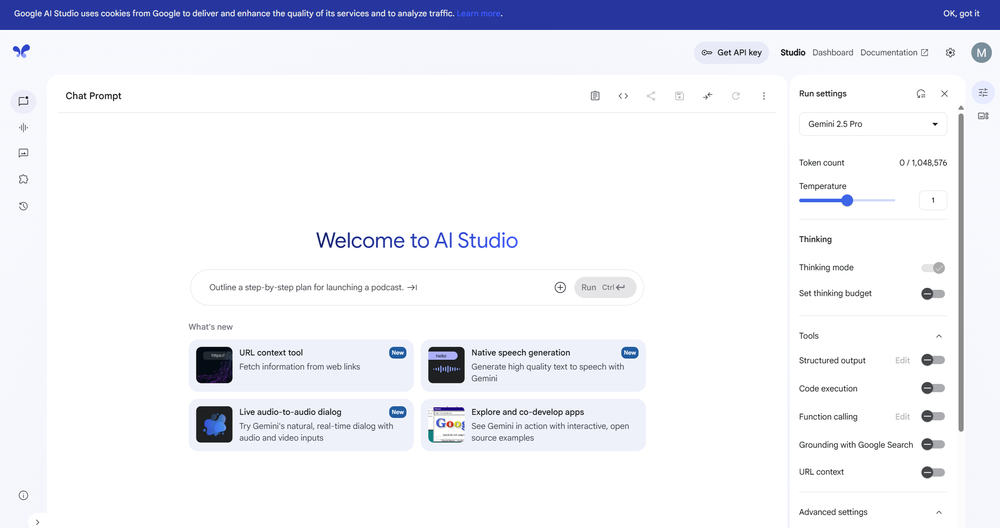
Task: Switch to the Dashboard tab
Action: coord(832,52)
